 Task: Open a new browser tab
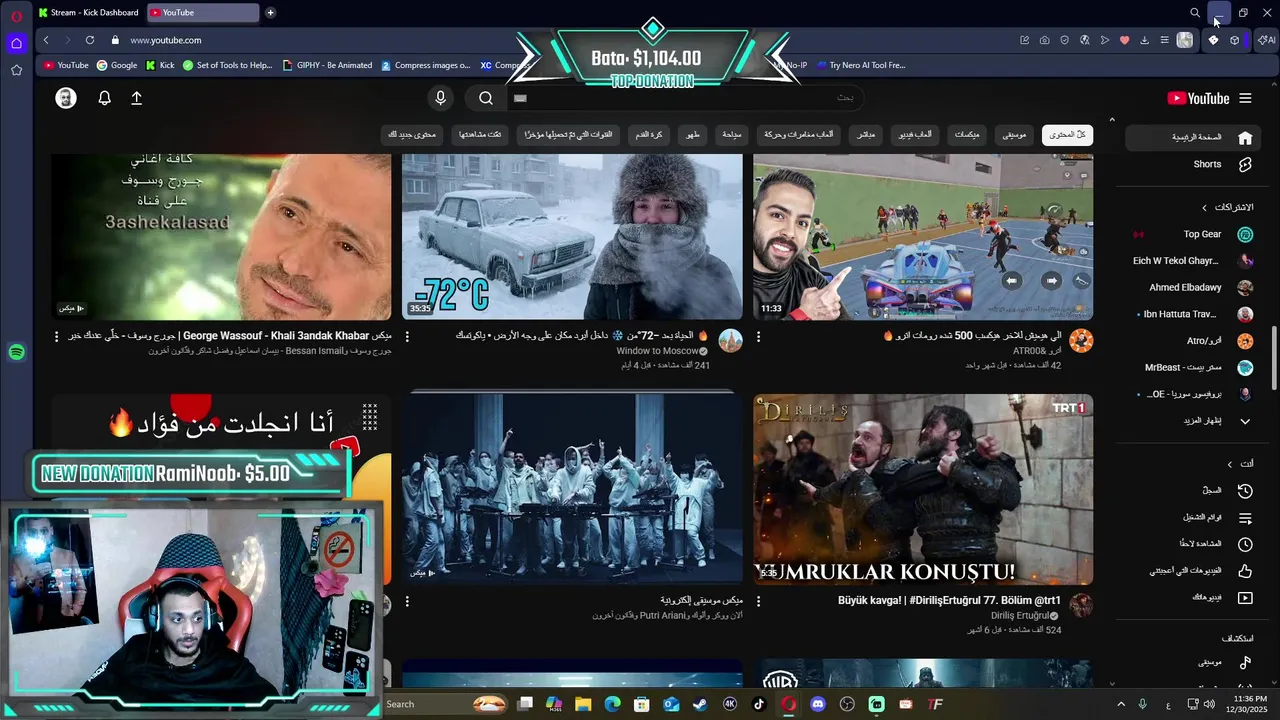(270, 12)
